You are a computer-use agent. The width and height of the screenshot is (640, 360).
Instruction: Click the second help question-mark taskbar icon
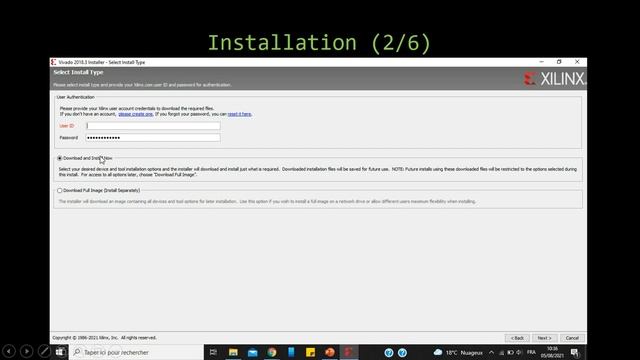pyautogui.click(x=402, y=353)
